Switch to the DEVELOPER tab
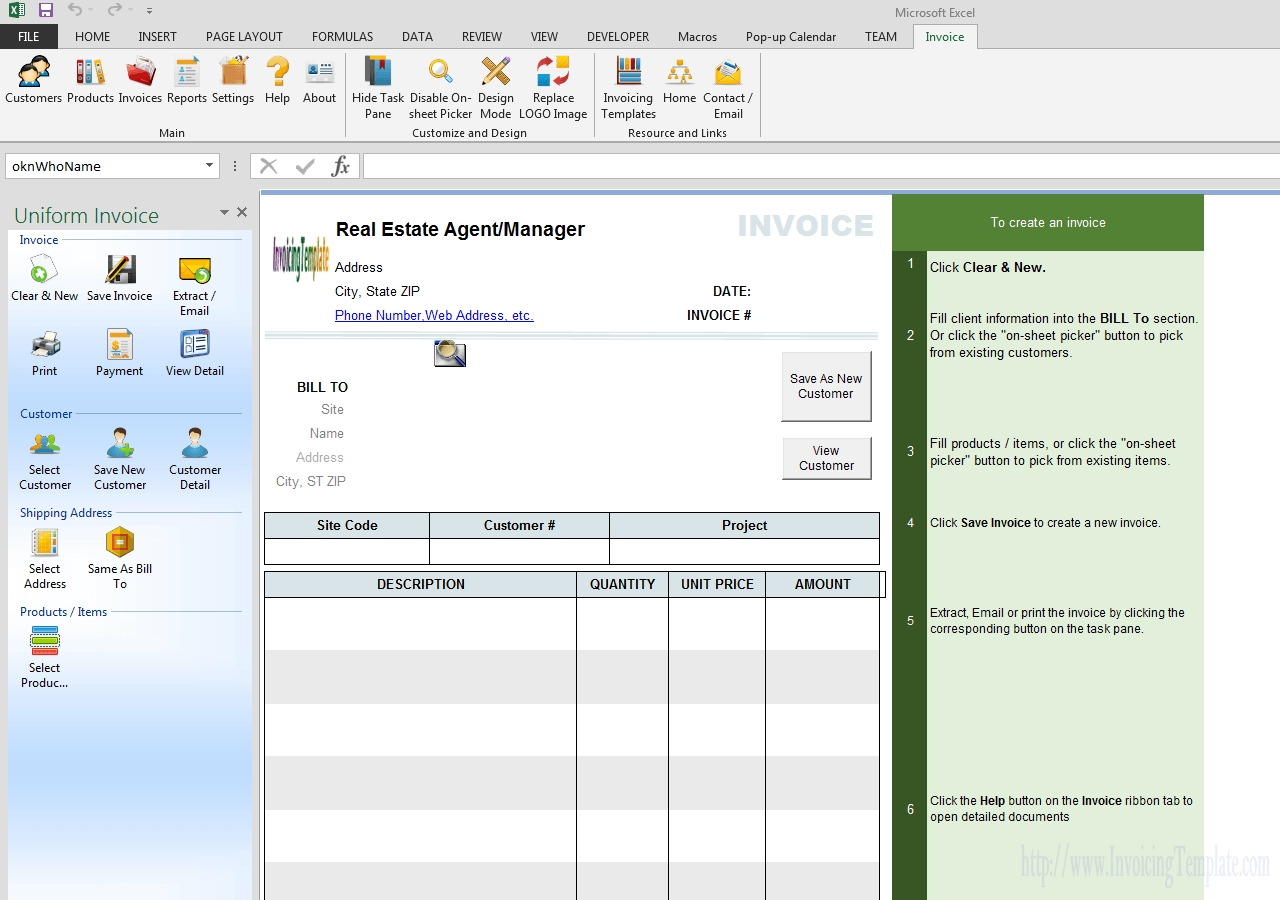Viewport: 1280px width, 900px height. click(x=618, y=36)
